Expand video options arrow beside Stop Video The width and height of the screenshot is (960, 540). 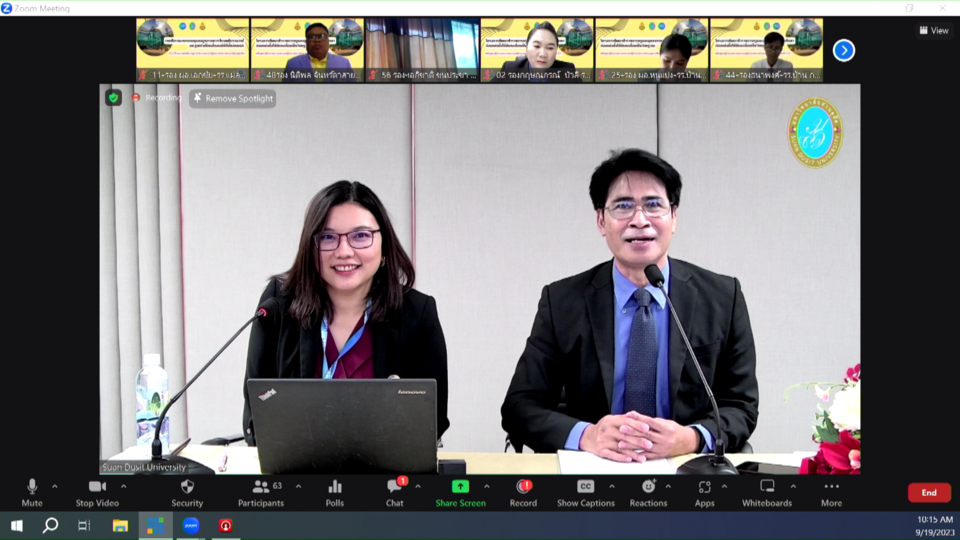124,487
